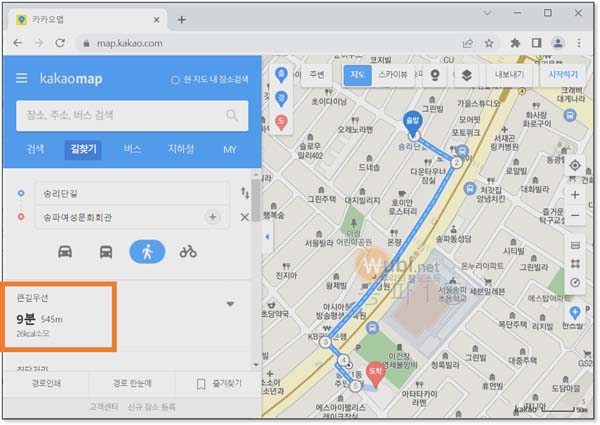Click the current location crosshair icon
This screenshot has width=600, height=425.
575,166
